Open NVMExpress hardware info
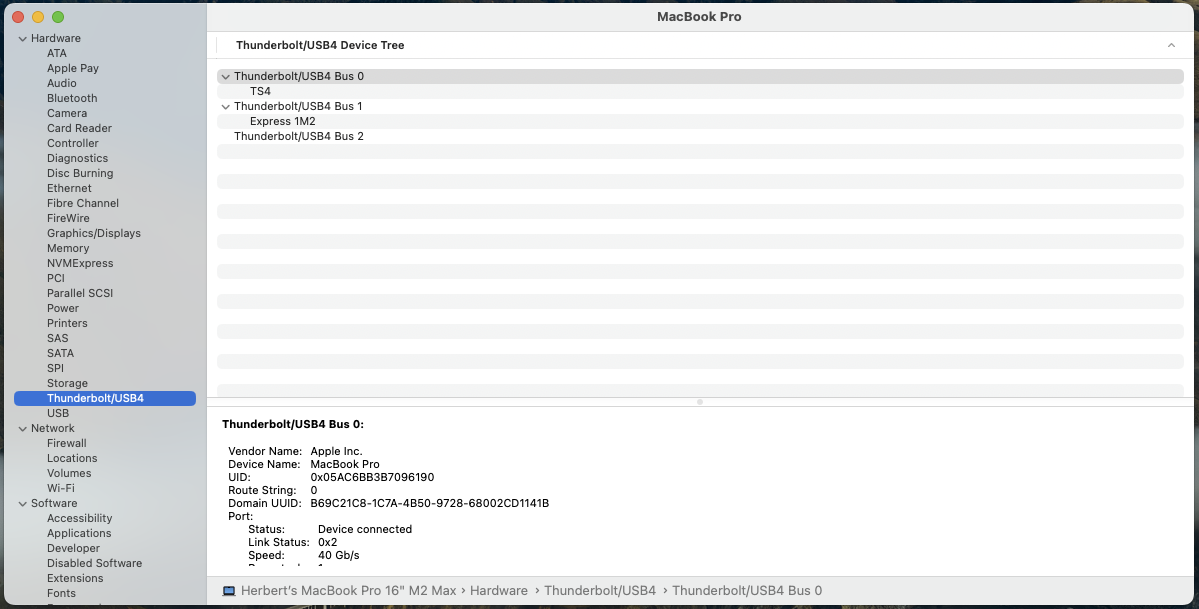The height and width of the screenshot is (609, 1199). click(80, 263)
